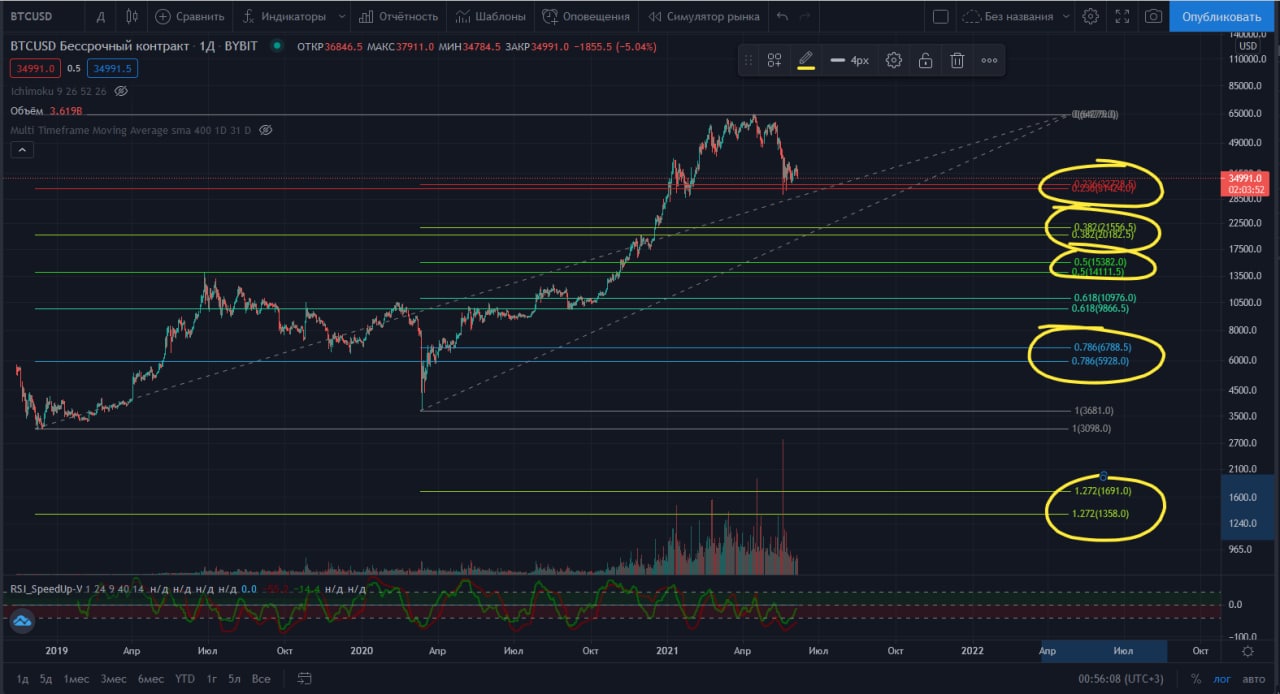This screenshot has height=694, width=1280.
Task: Undo the last chart action
Action: 782,16
